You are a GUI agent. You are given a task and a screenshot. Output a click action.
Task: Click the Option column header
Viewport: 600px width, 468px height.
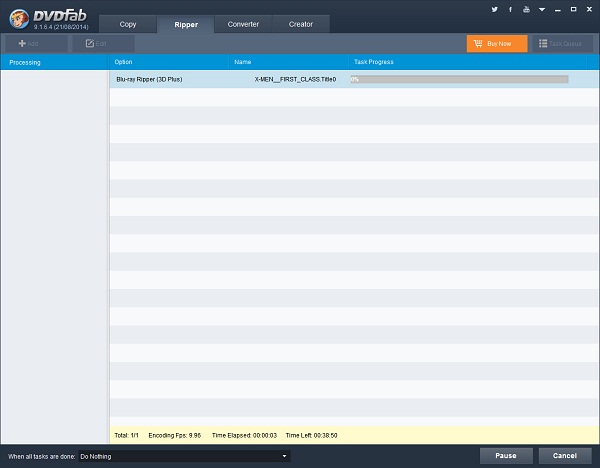(168, 62)
